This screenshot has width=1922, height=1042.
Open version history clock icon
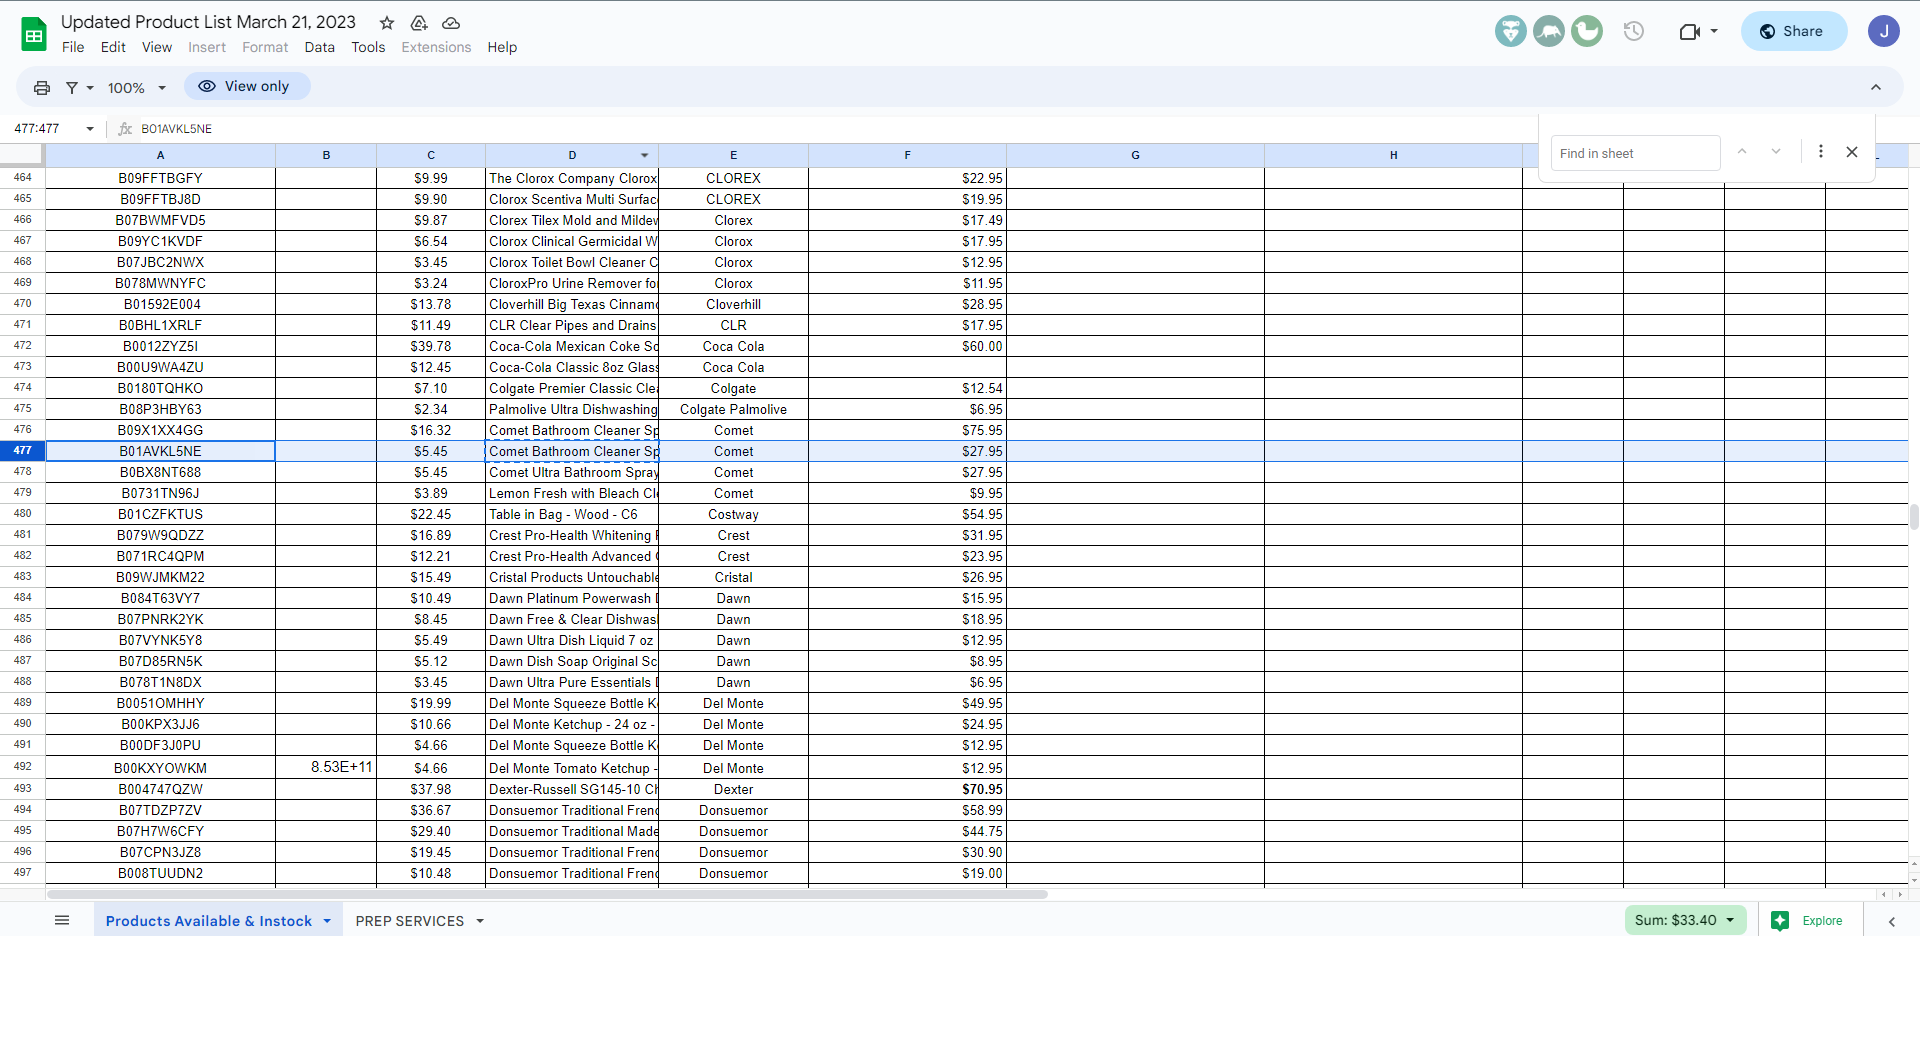(x=1634, y=31)
